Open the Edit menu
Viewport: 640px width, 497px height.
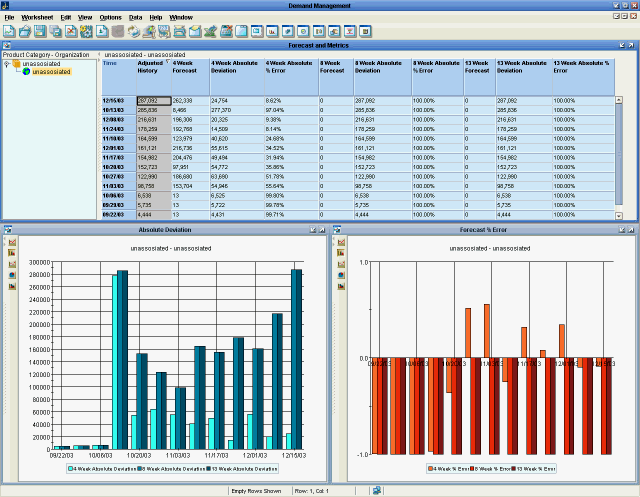(66, 18)
